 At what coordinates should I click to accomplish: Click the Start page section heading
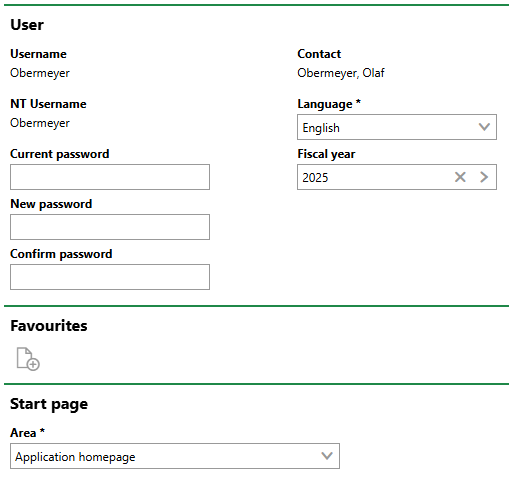(49, 404)
